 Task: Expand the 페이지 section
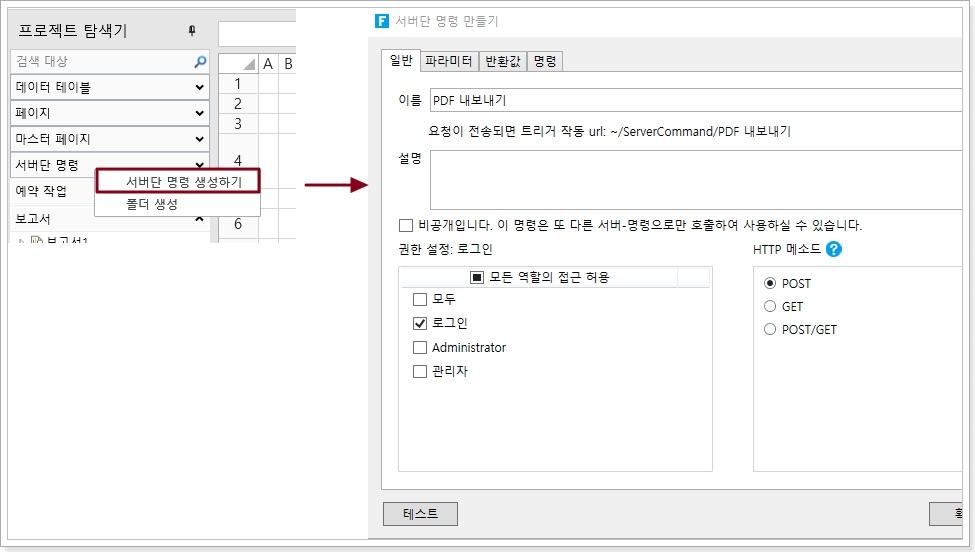tap(200, 114)
